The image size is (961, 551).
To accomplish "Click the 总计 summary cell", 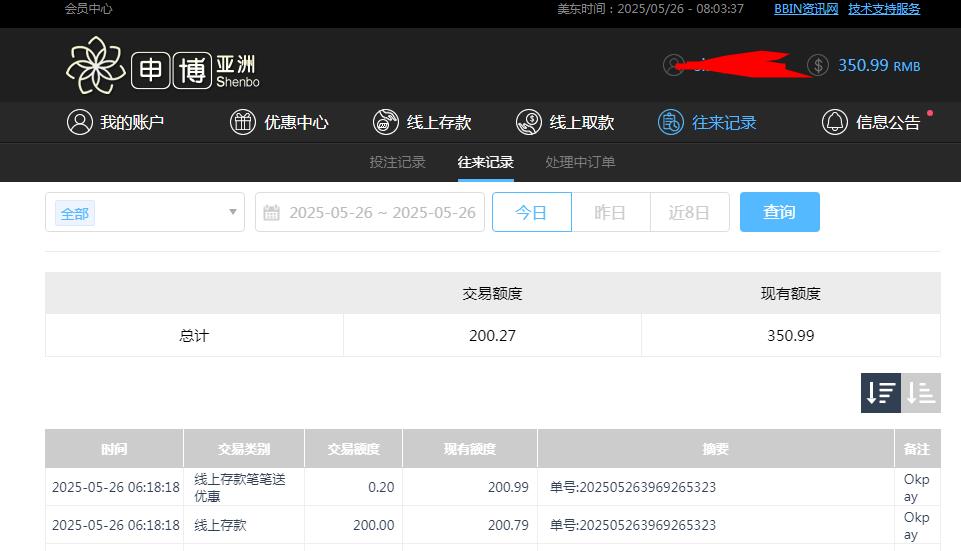I will [x=194, y=335].
